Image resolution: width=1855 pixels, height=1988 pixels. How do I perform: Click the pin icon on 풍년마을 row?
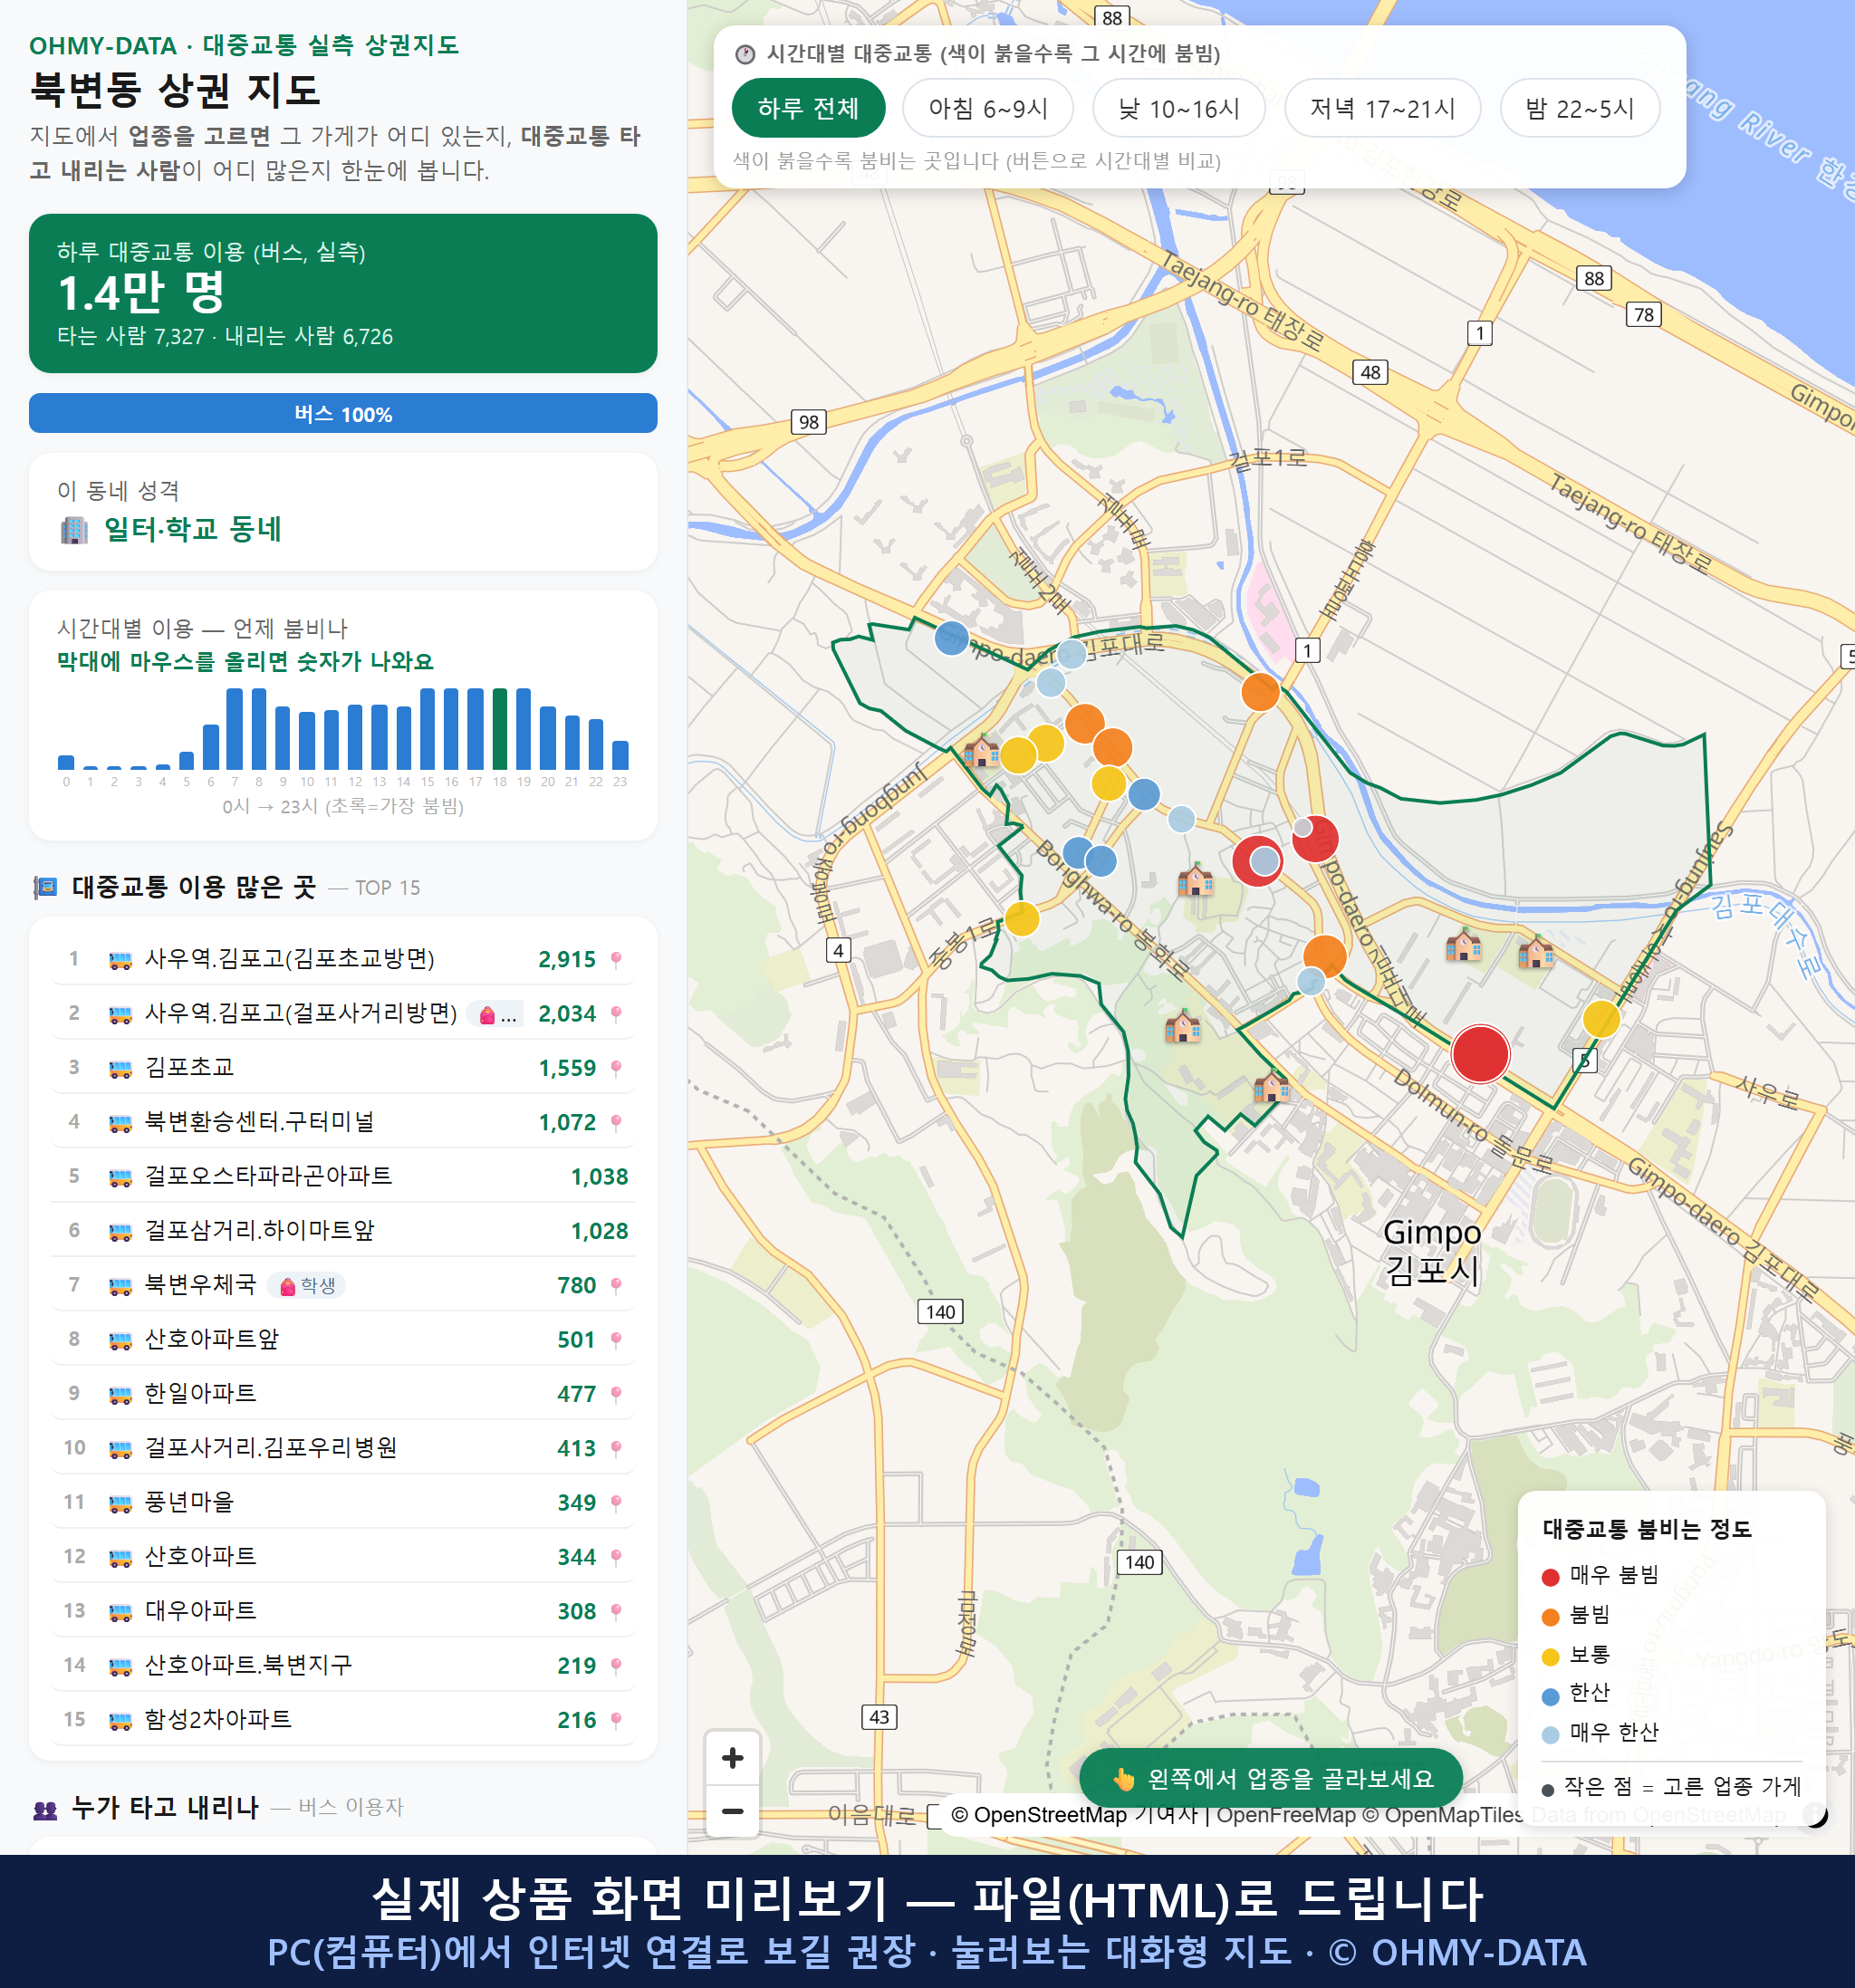point(616,1502)
